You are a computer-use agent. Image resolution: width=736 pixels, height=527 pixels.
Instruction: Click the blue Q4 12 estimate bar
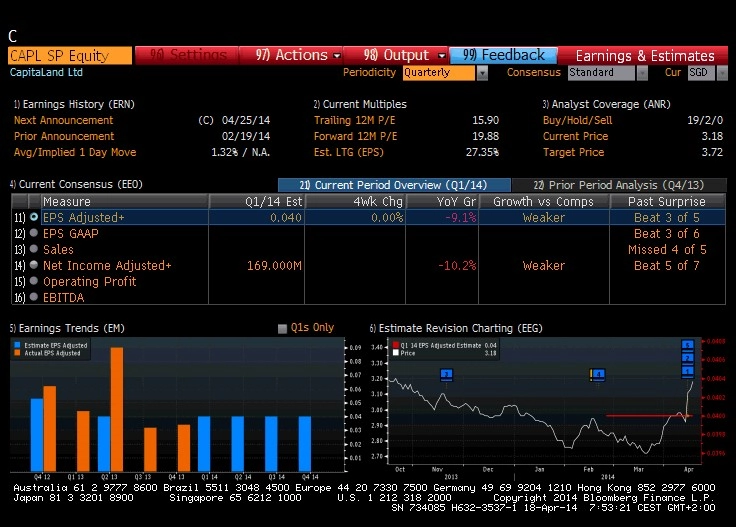37,435
